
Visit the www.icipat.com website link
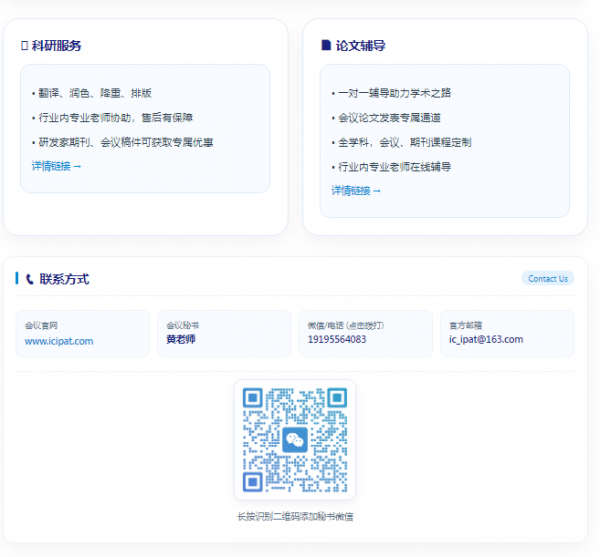59,341
